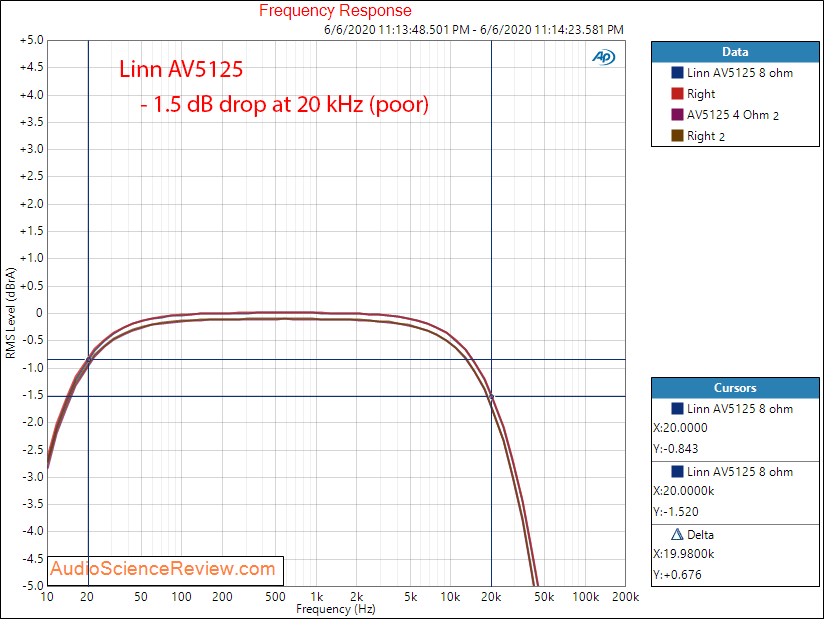Select the AV5125 4 Ohm 2 legend label

click(733, 115)
